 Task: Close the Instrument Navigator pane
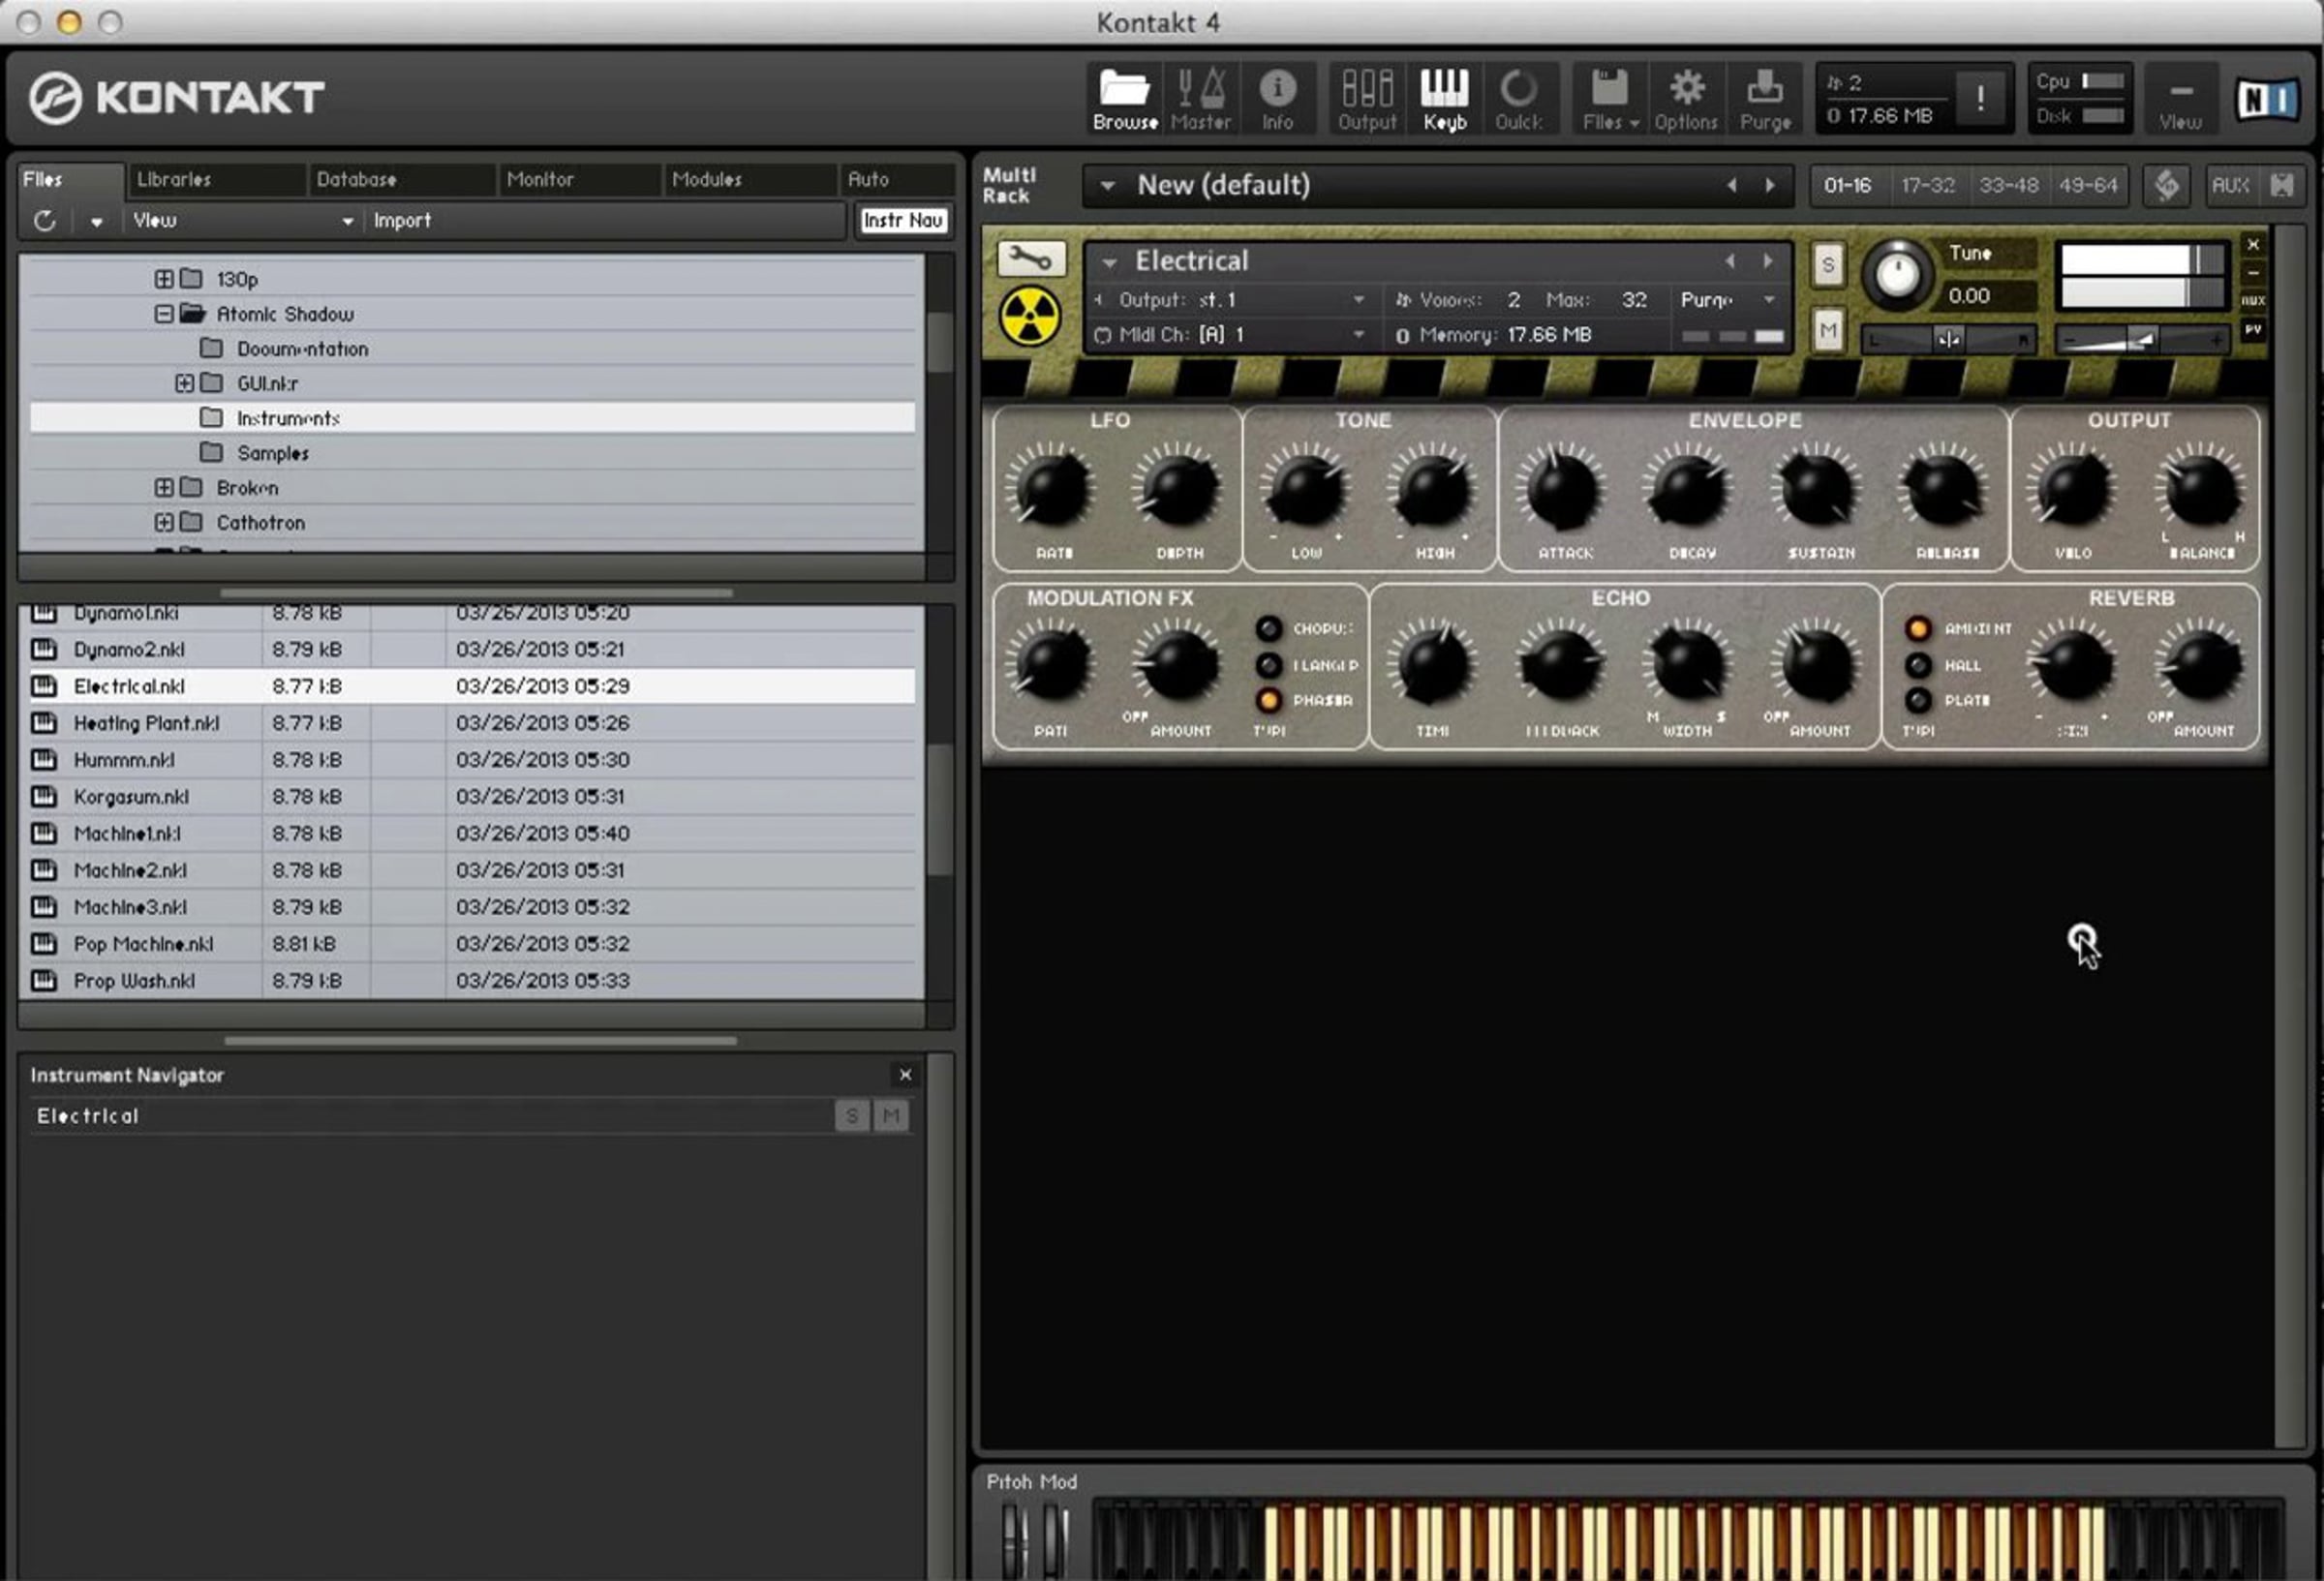(905, 1075)
